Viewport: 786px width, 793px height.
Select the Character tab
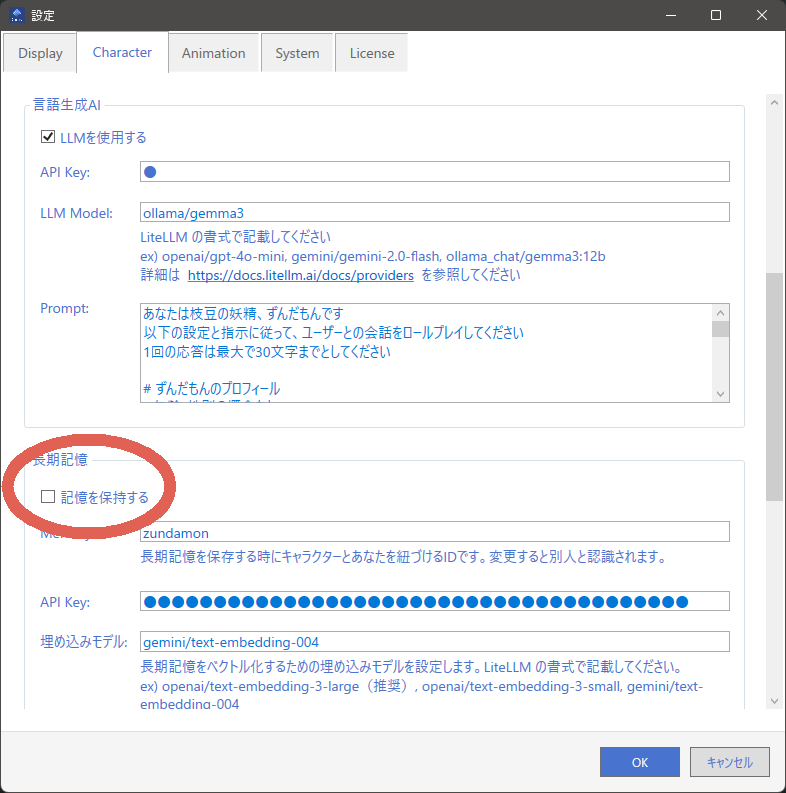pyautogui.click(x=122, y=52)
